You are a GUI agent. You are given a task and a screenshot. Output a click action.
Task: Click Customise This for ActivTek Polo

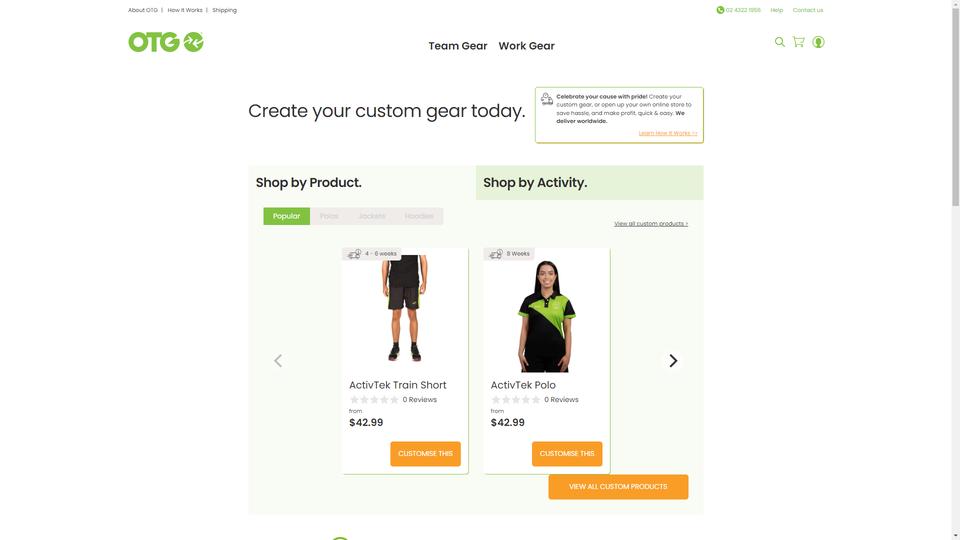coord(567,454)
